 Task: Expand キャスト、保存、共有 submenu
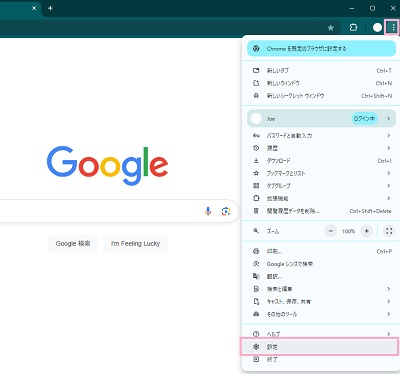click(321, 301)
